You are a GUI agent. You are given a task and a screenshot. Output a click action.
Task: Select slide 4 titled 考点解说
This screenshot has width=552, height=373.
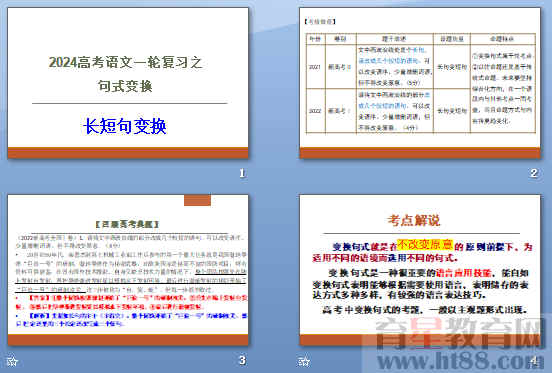point(420,270)
